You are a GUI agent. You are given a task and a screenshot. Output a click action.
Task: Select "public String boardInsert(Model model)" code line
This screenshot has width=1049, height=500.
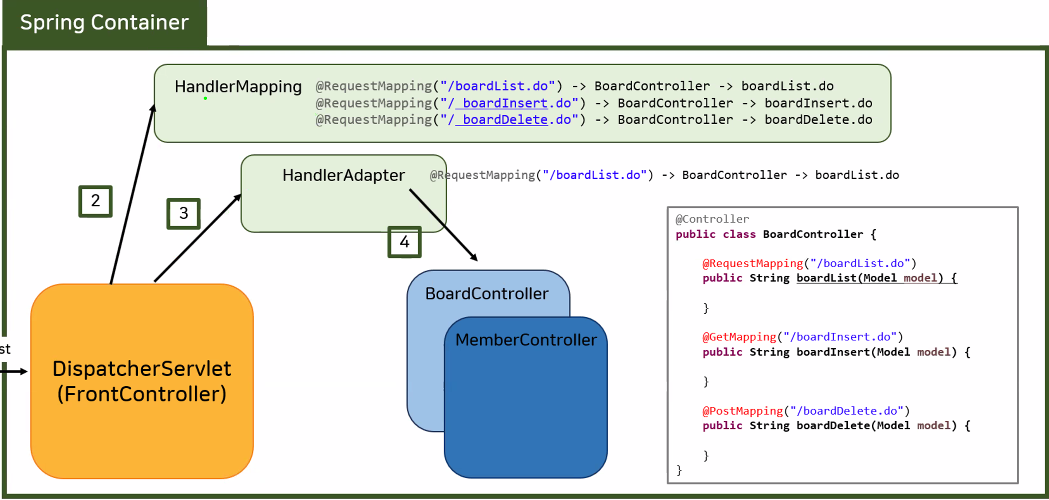click(836, 351)
